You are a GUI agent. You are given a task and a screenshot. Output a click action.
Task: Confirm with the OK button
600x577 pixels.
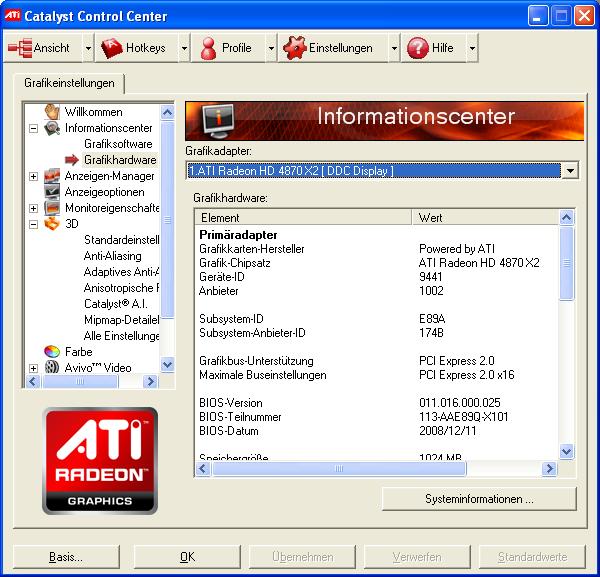click(x=187, y=557)
